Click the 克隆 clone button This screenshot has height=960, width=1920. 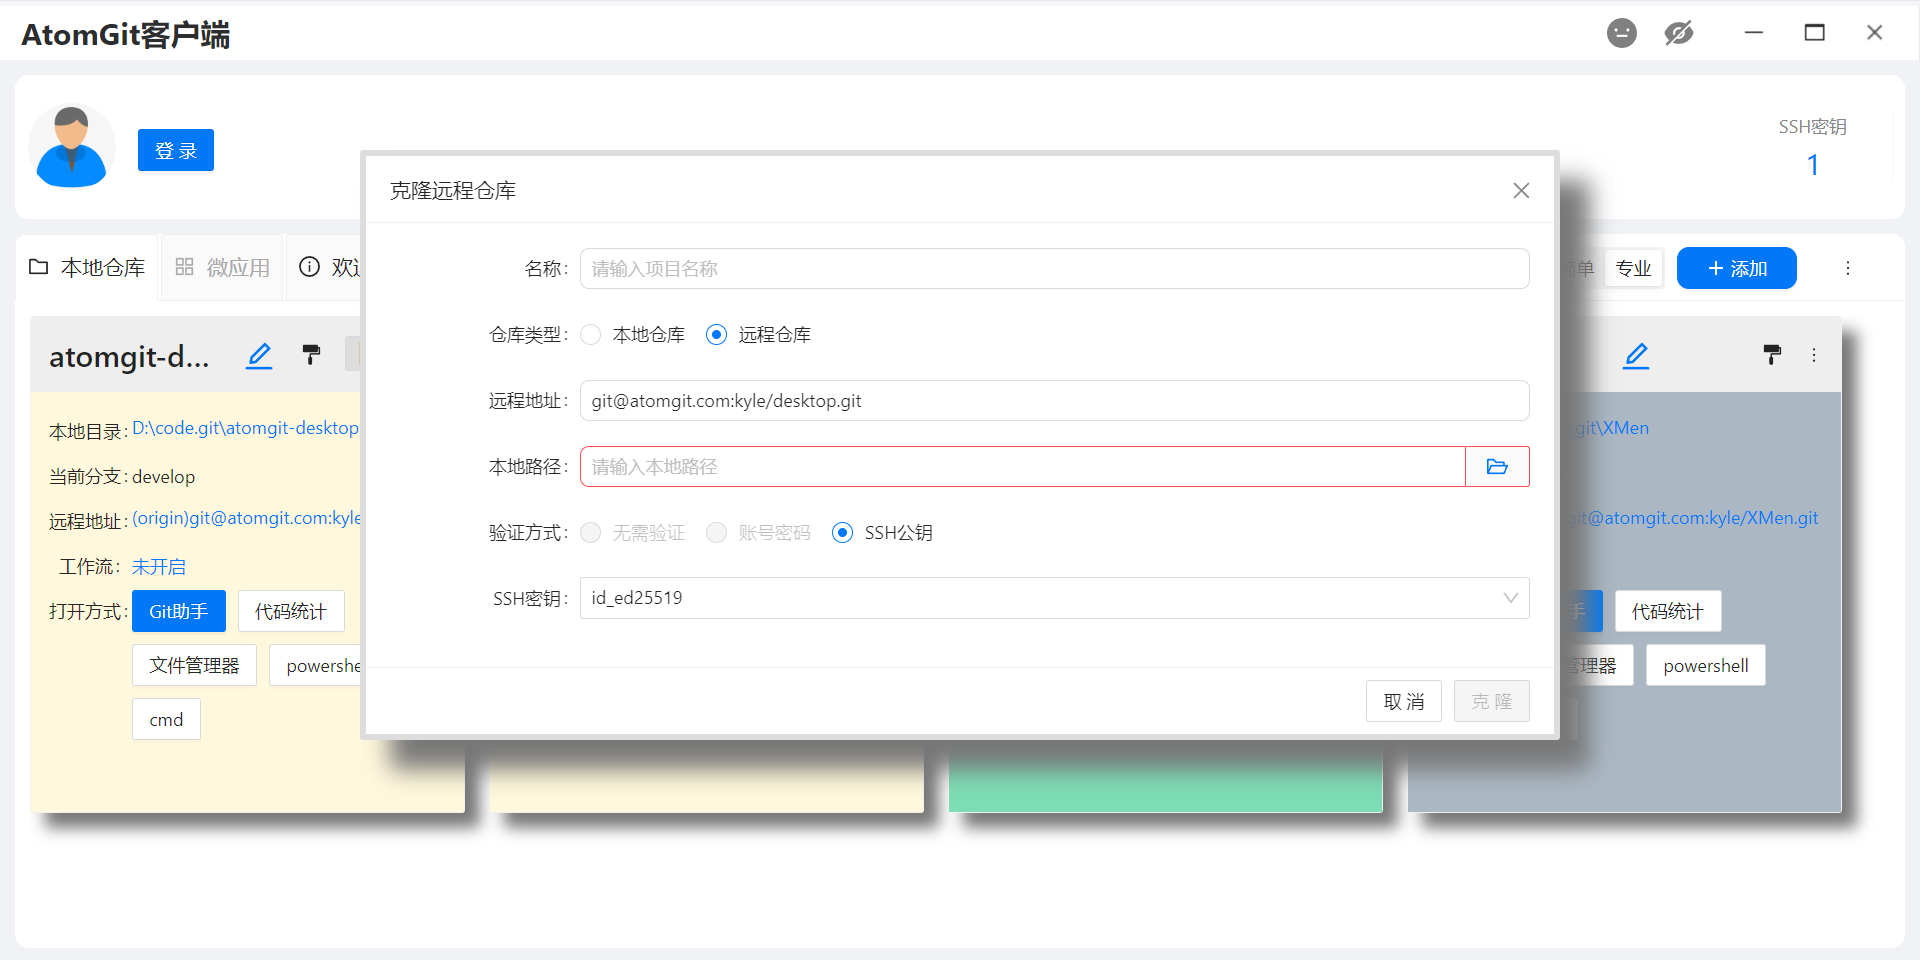point(1492,701)
